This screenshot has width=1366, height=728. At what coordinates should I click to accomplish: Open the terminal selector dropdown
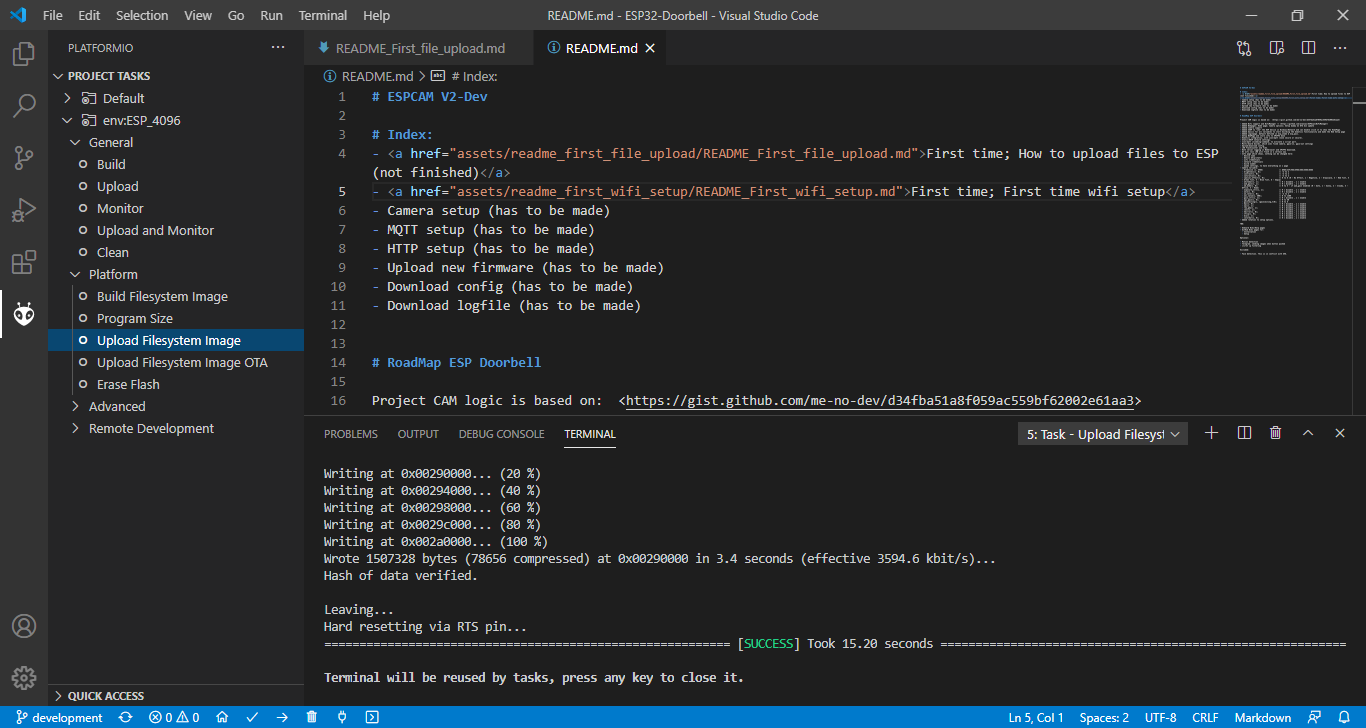click(x=1102, y=434)
